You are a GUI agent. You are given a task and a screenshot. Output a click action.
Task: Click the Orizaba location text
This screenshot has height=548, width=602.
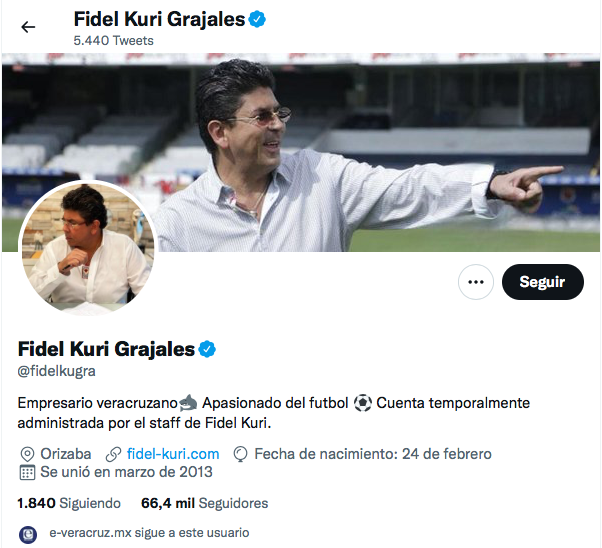click(x=66, y=454)
